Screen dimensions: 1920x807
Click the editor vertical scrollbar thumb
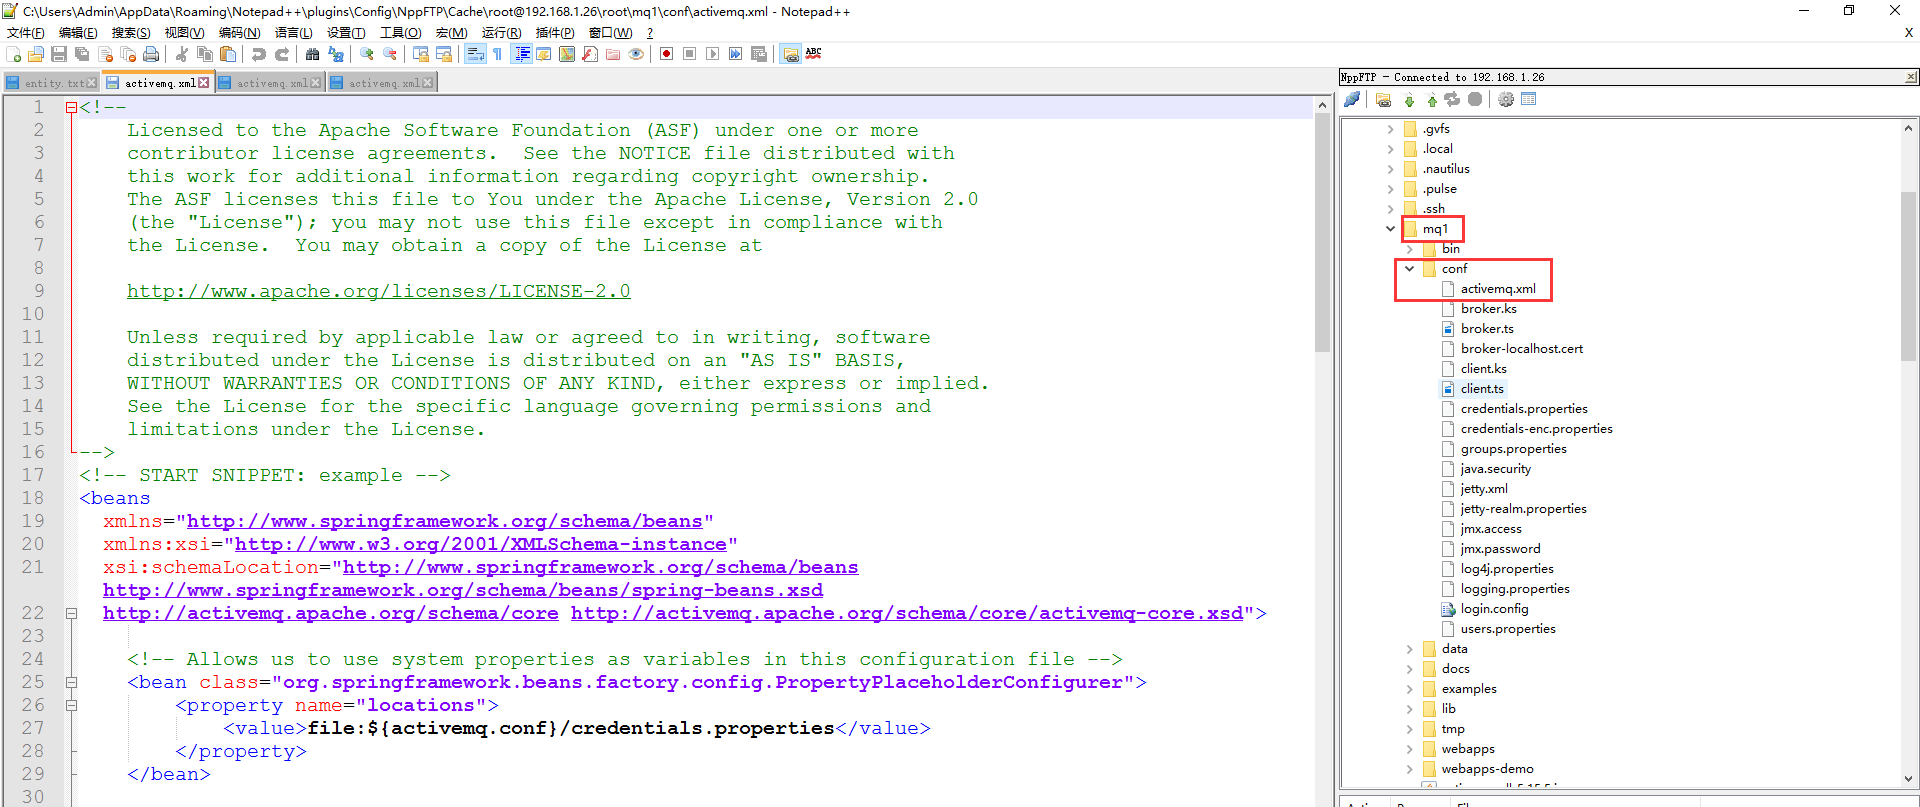pyautogui.click(x=1322, y=232)
